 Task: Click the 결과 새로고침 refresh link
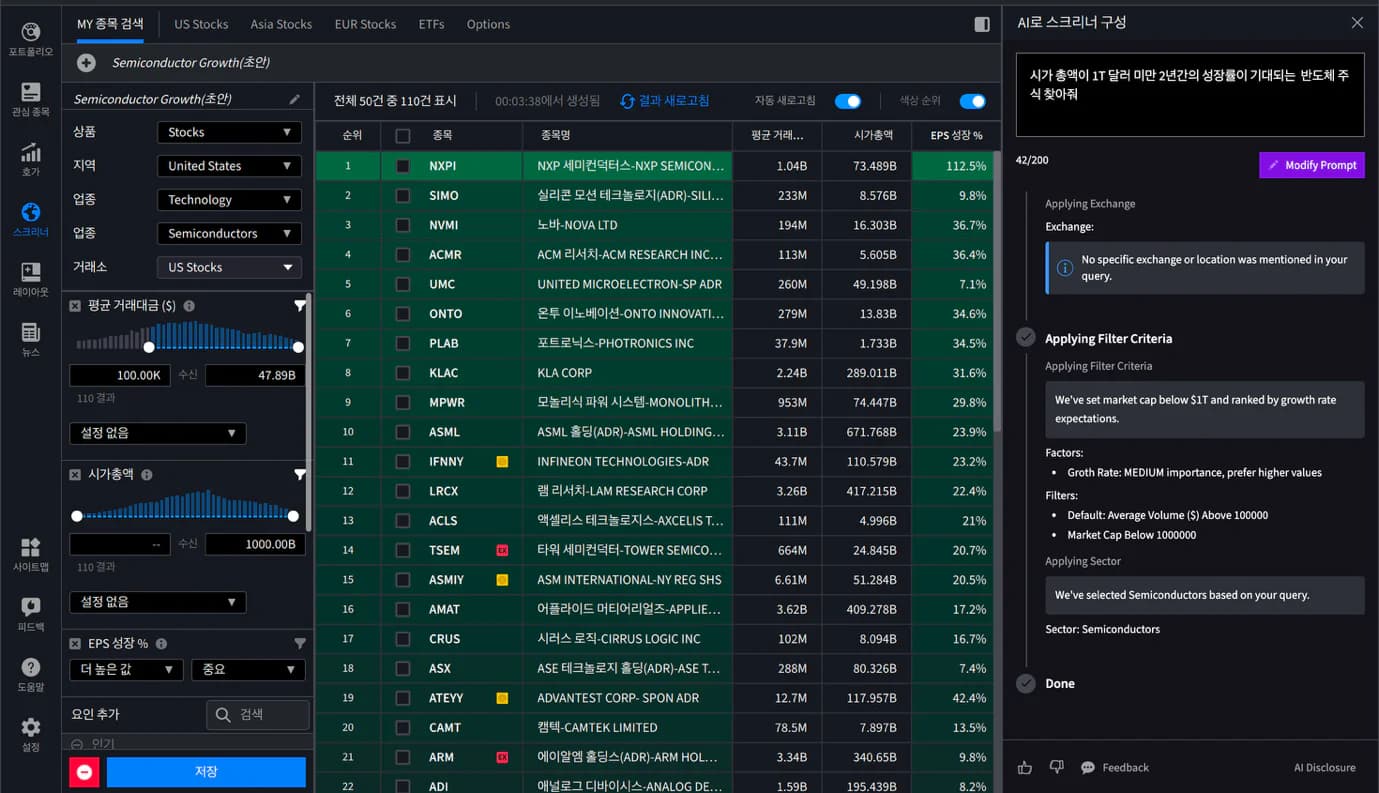[665, 101]
